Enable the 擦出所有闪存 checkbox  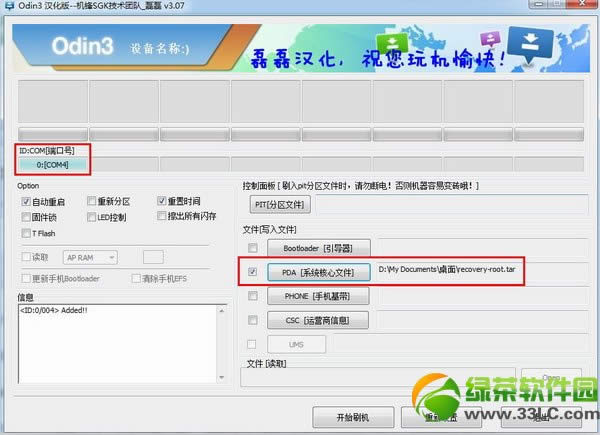pos(161,216)
